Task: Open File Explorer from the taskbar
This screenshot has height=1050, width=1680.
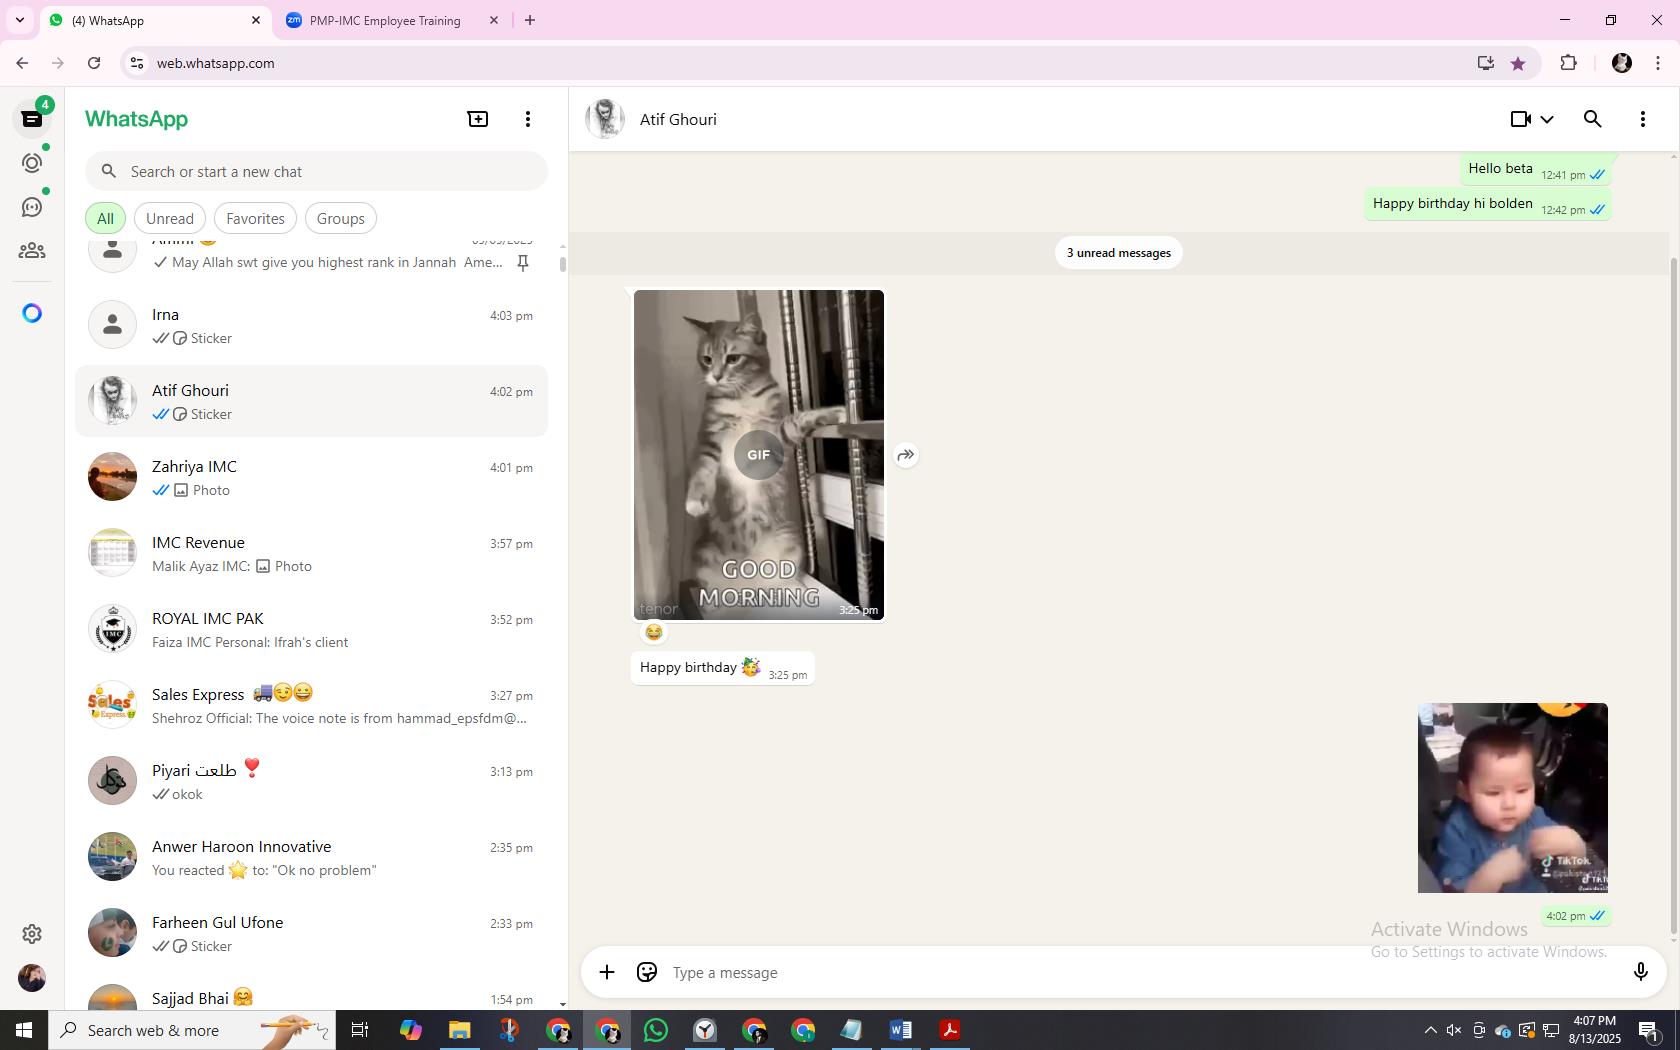Action: click(x=459, y=1030)
